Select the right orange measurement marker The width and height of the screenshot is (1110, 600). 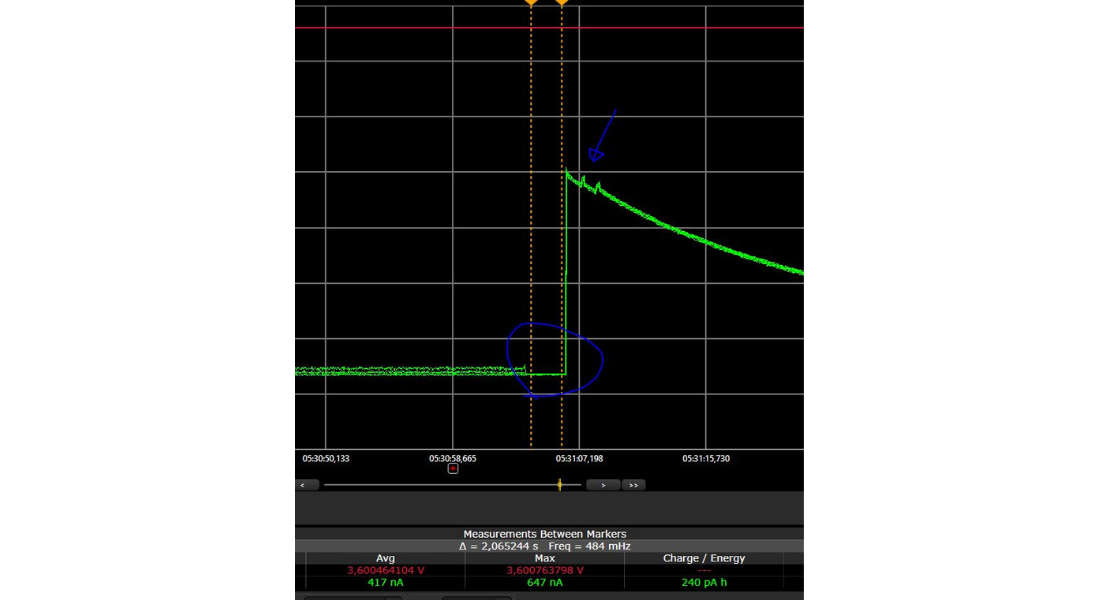coord(562,3)
